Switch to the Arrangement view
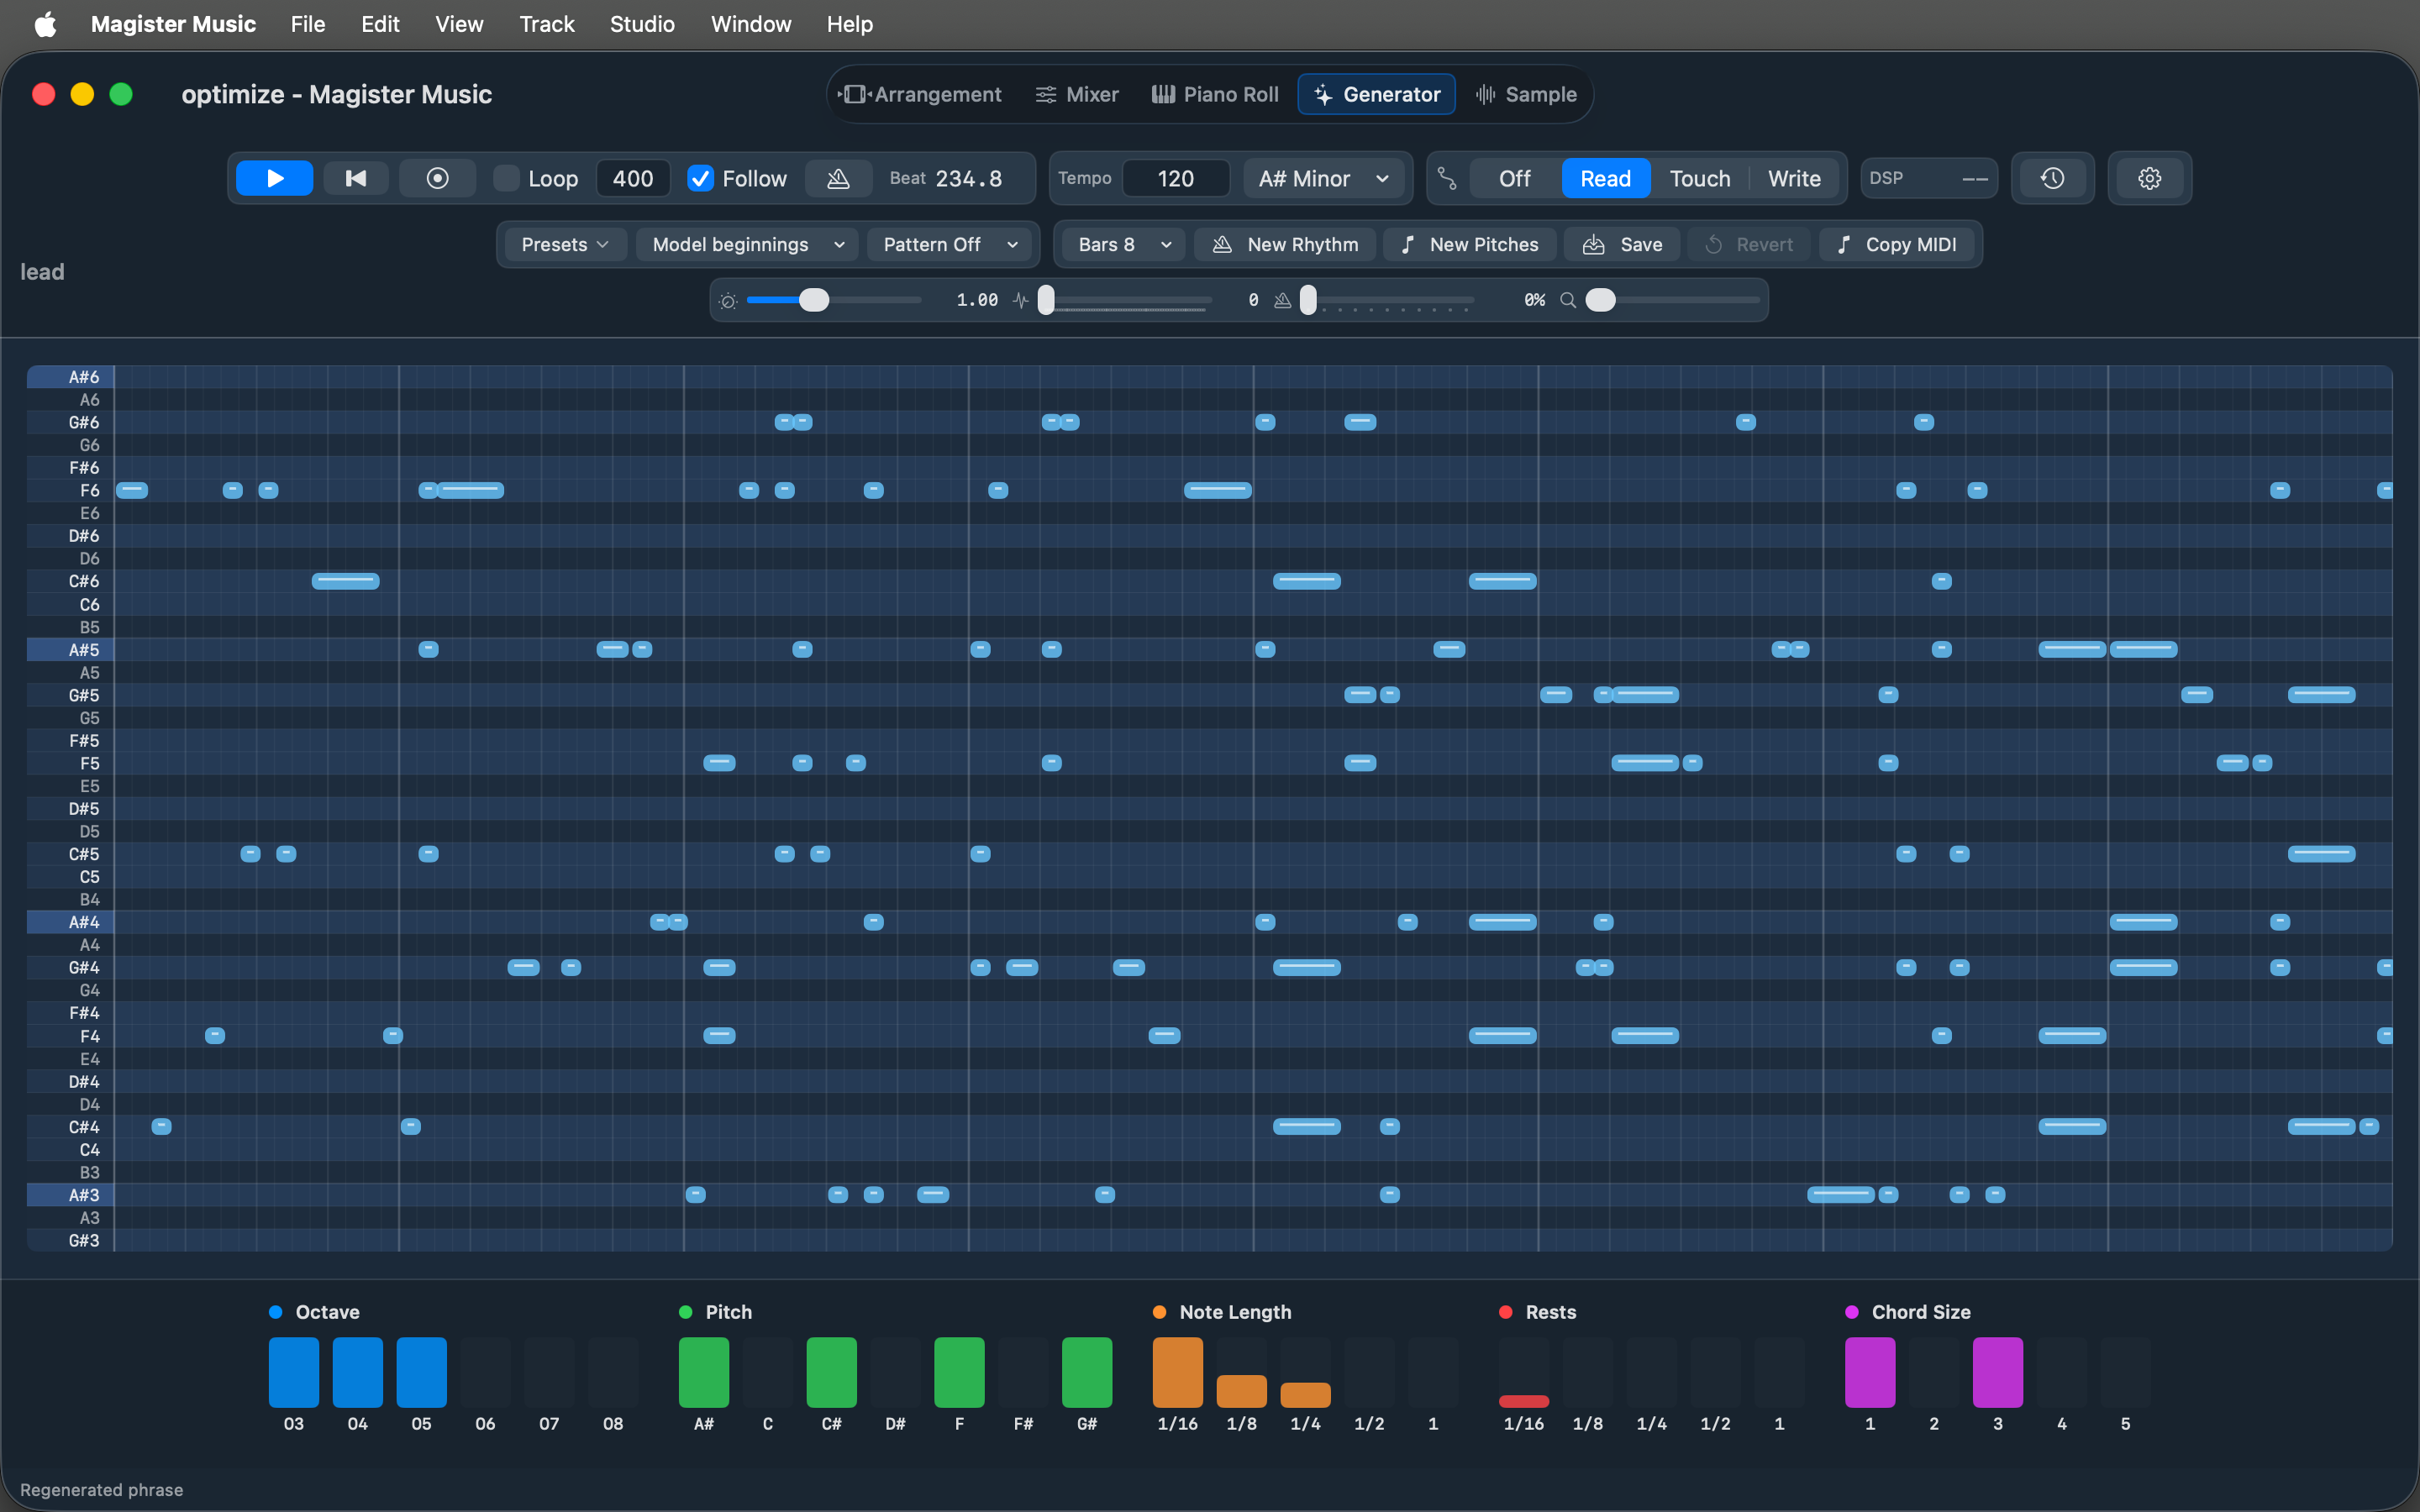 click(x=920, y=94)
